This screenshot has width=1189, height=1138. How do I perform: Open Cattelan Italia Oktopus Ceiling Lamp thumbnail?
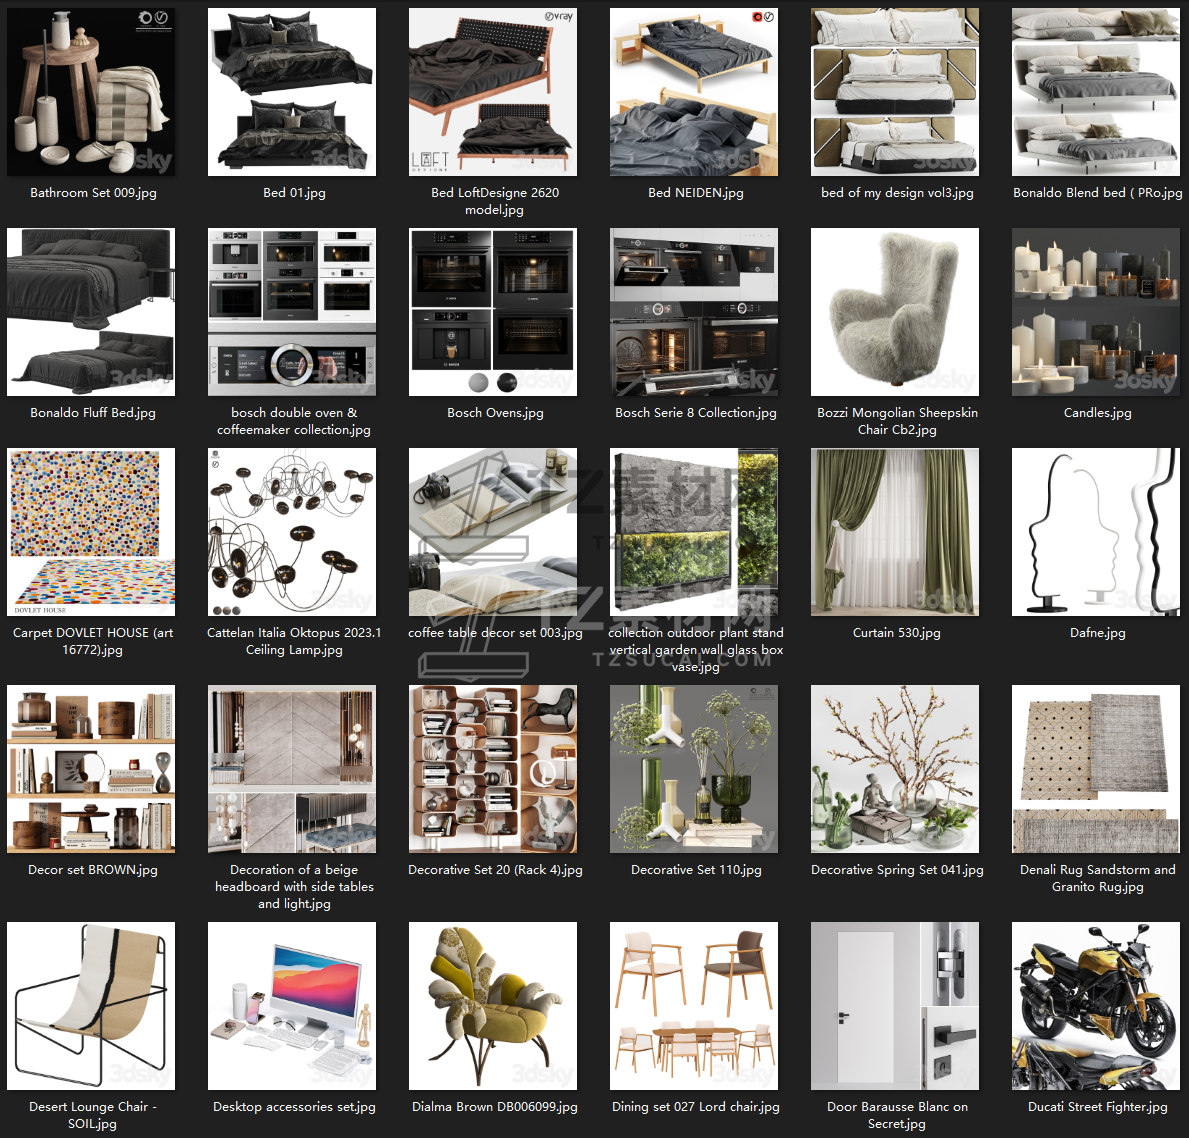[x=292, y=531]
